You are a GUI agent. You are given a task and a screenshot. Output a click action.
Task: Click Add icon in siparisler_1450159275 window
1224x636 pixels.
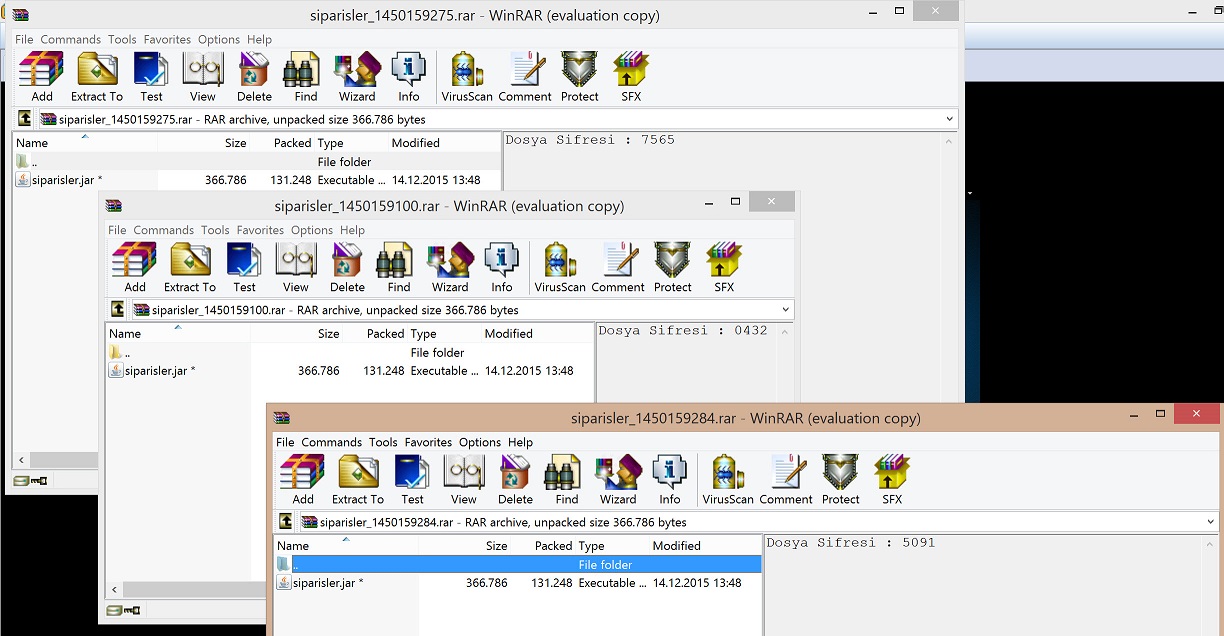(x=42, y=76)
